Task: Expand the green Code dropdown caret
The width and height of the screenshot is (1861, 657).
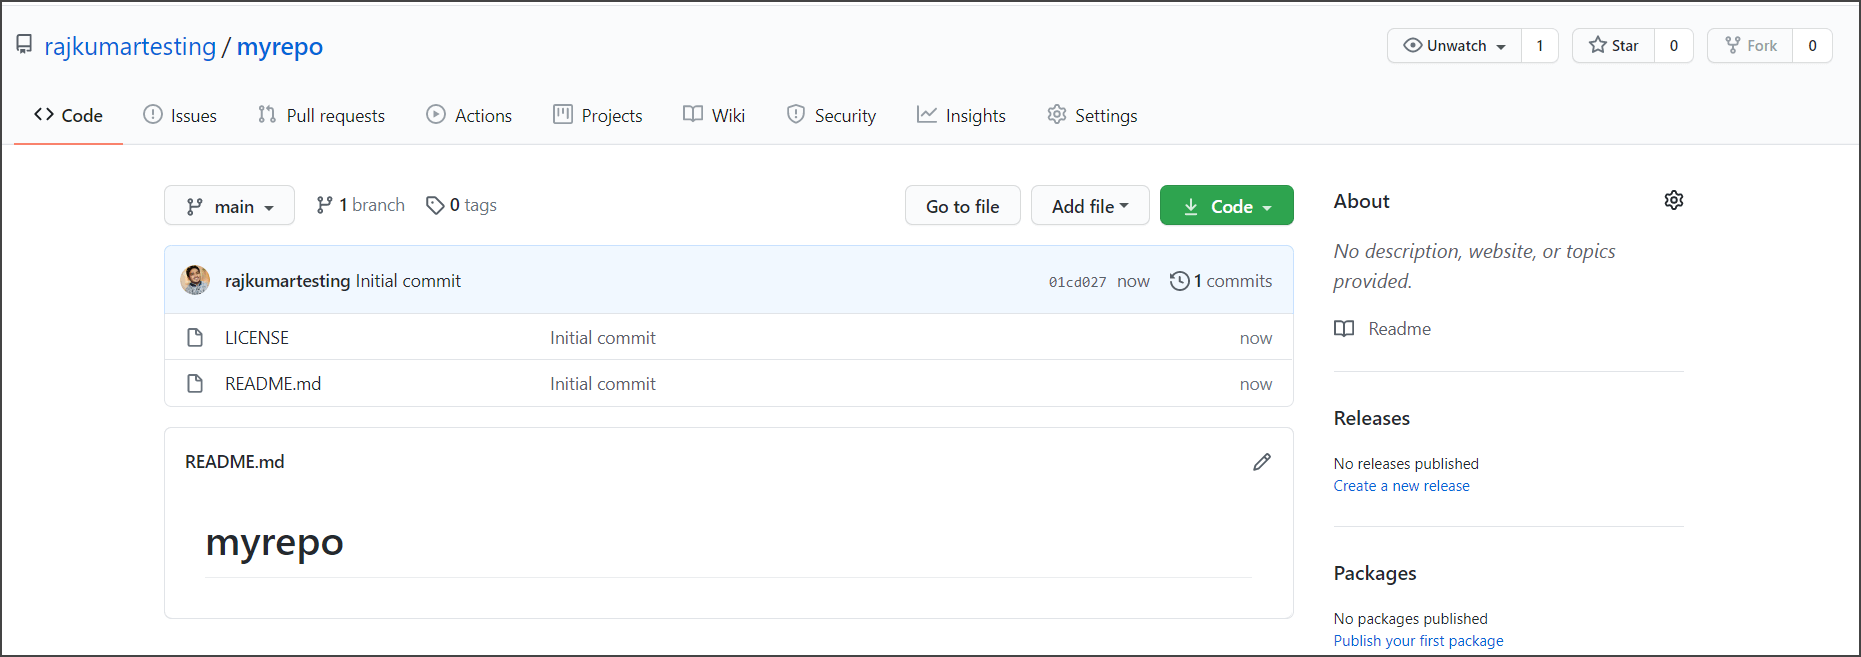Action: click(x=1267, y=208)
